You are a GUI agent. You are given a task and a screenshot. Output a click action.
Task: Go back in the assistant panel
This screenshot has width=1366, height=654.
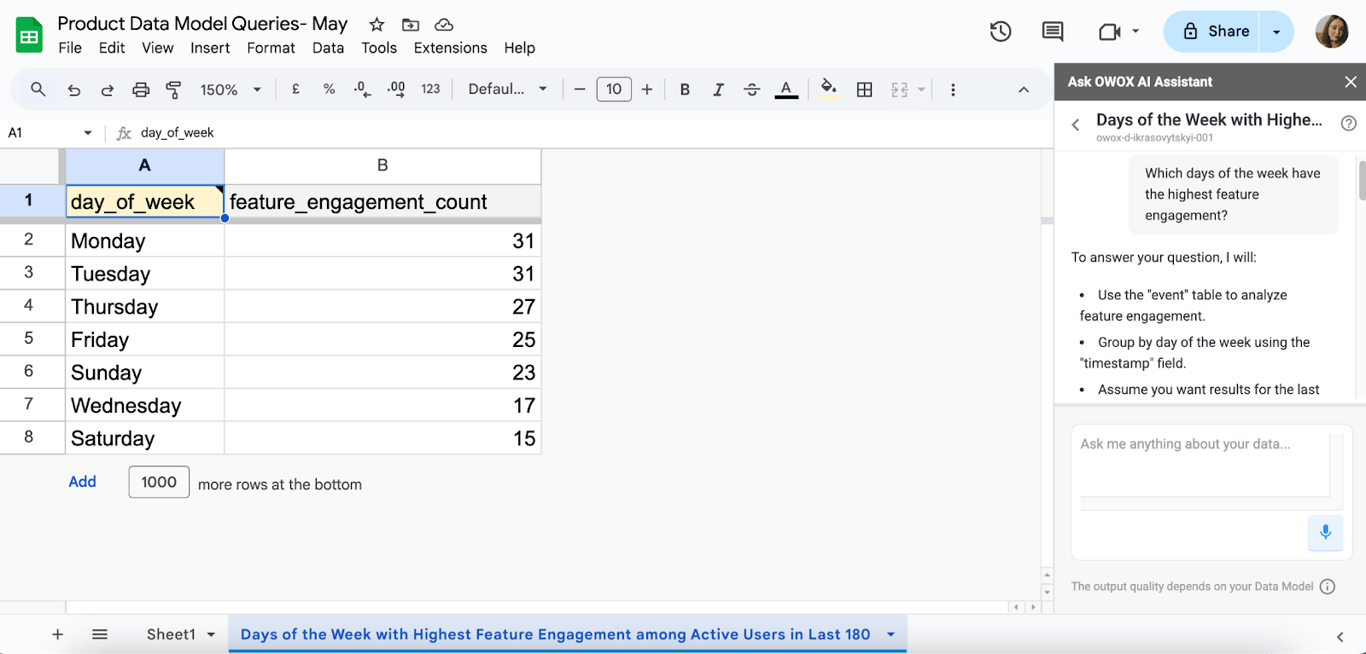pyautogui.click(x=1076, y=125)
